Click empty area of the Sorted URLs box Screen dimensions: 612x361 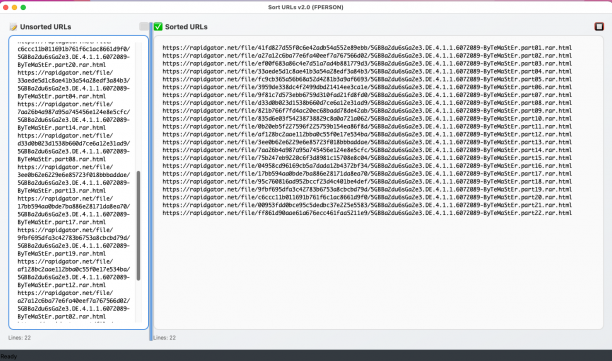point(379,273)
